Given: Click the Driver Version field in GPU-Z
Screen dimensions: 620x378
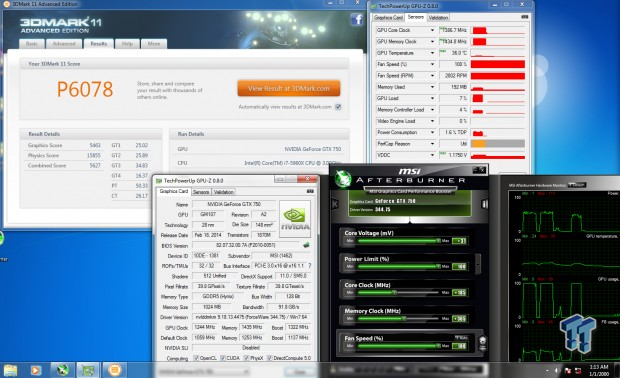Looking at the screenshot, I should coord(252,317).
